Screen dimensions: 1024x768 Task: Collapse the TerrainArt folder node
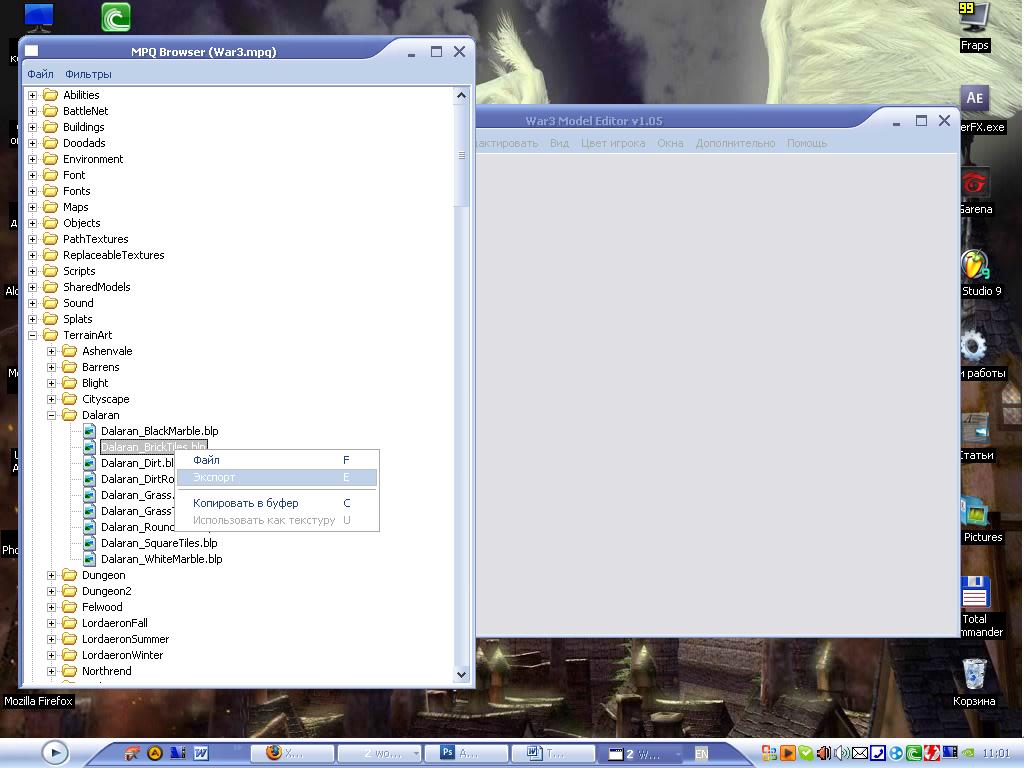coord(33,335)
